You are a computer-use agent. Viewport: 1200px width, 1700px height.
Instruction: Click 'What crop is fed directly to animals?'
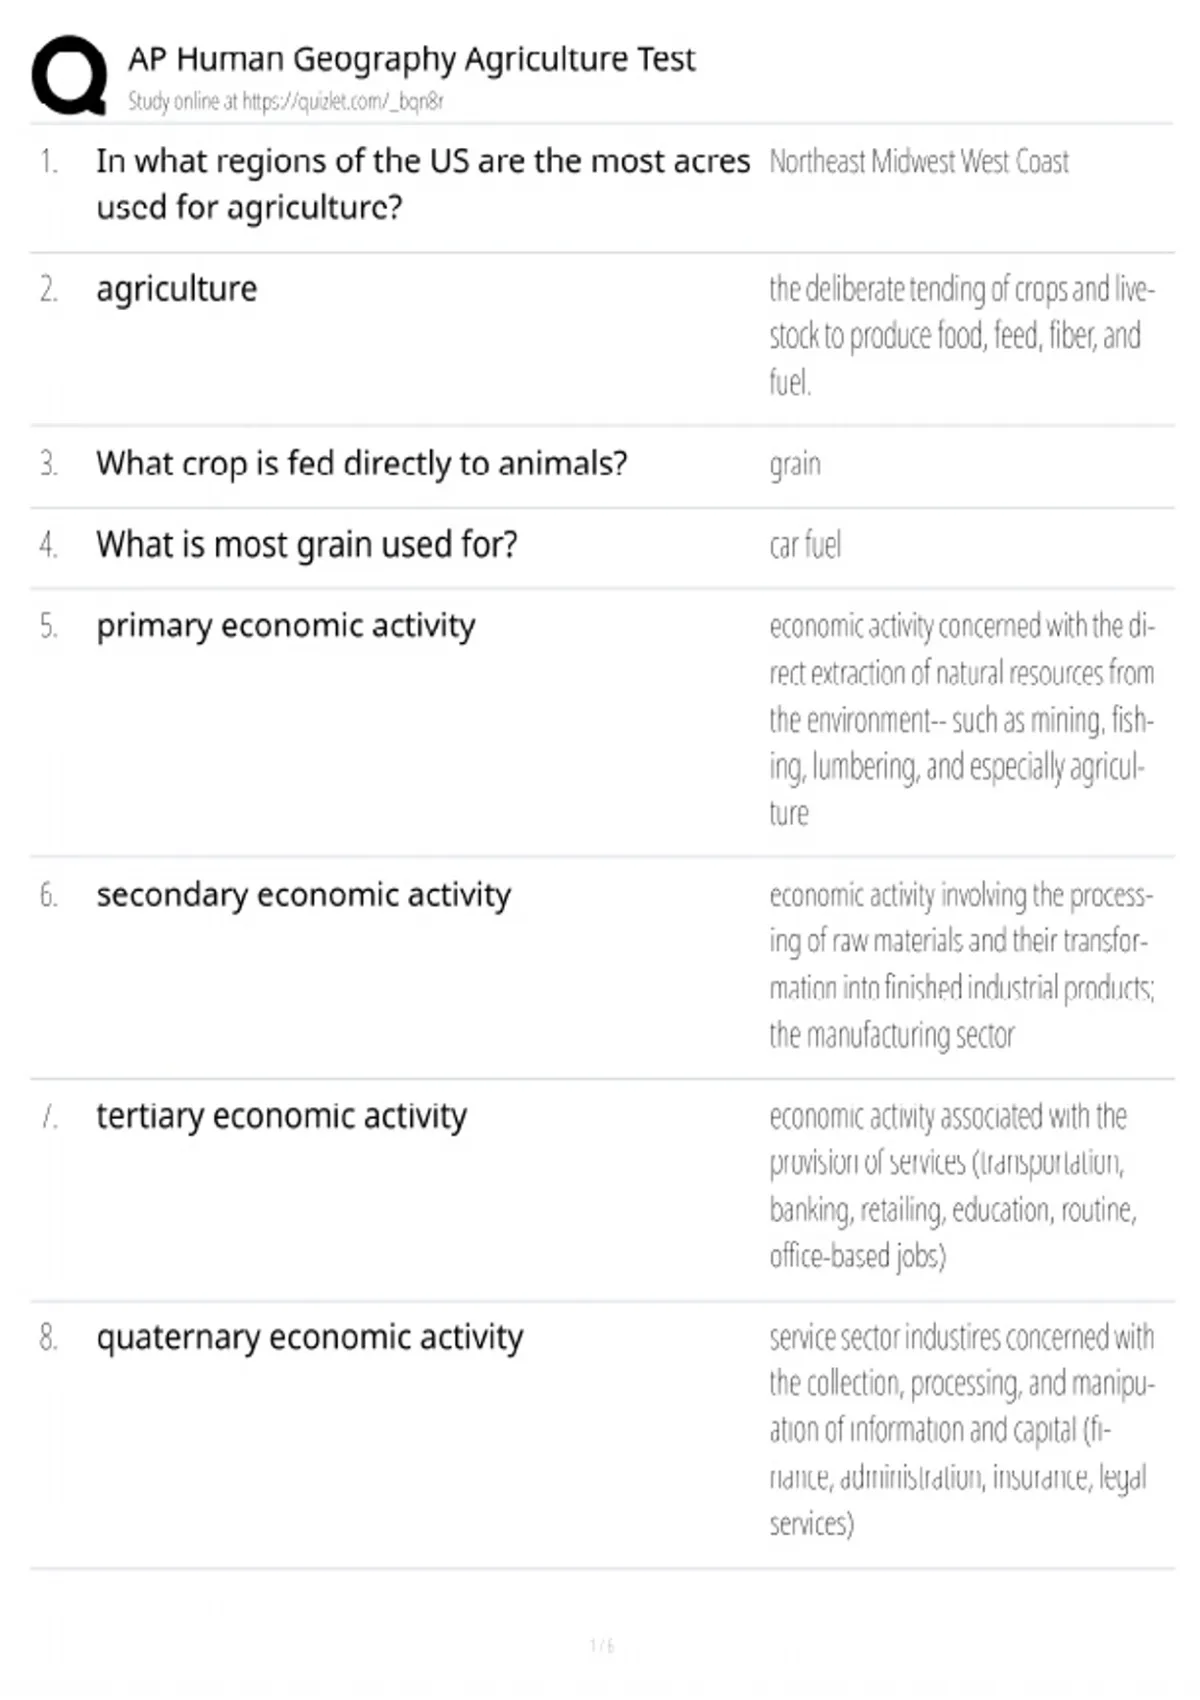point(362,464)
